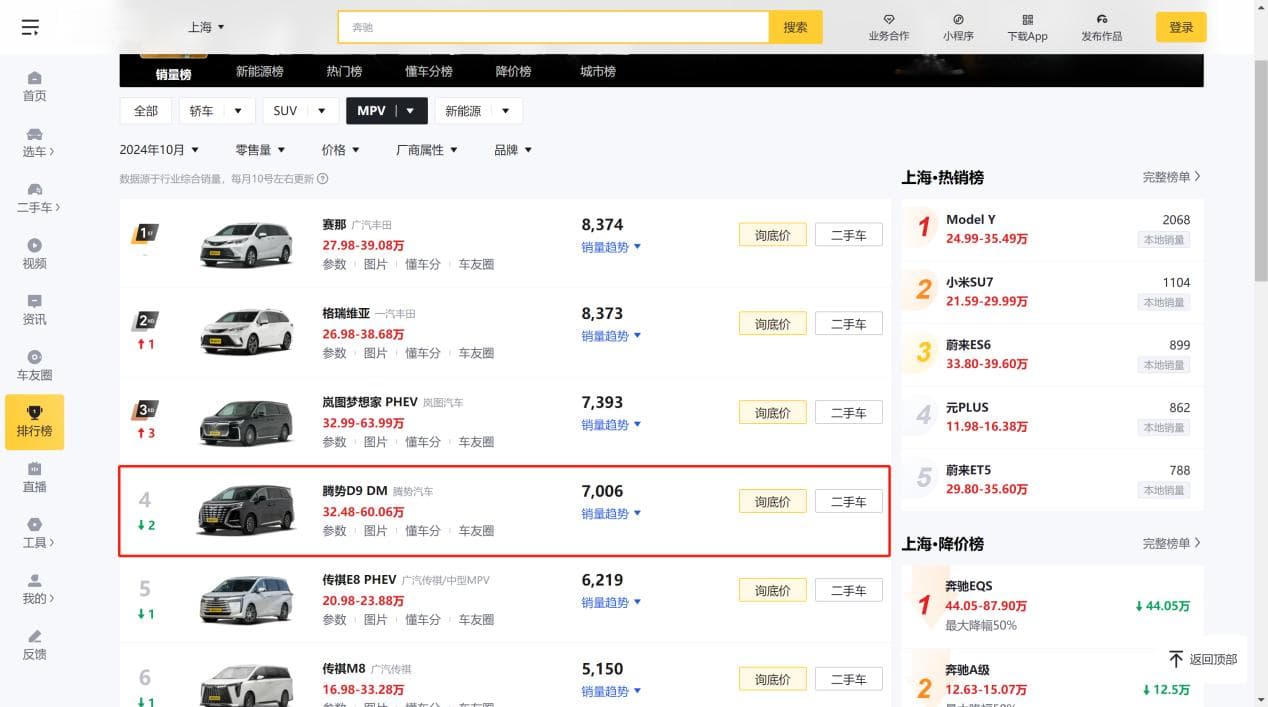Switch to 懂车分榜 tab
Image resolution: width=1268 pixels, height=707 pixels.
[429, 72]
